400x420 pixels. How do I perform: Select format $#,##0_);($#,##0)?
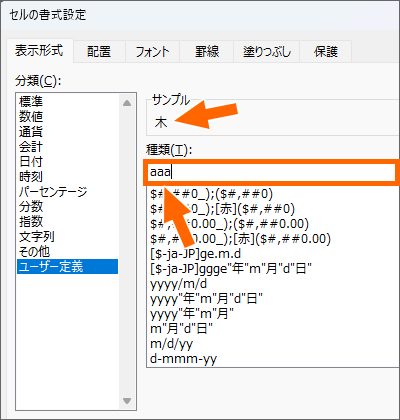pos(273,194)
